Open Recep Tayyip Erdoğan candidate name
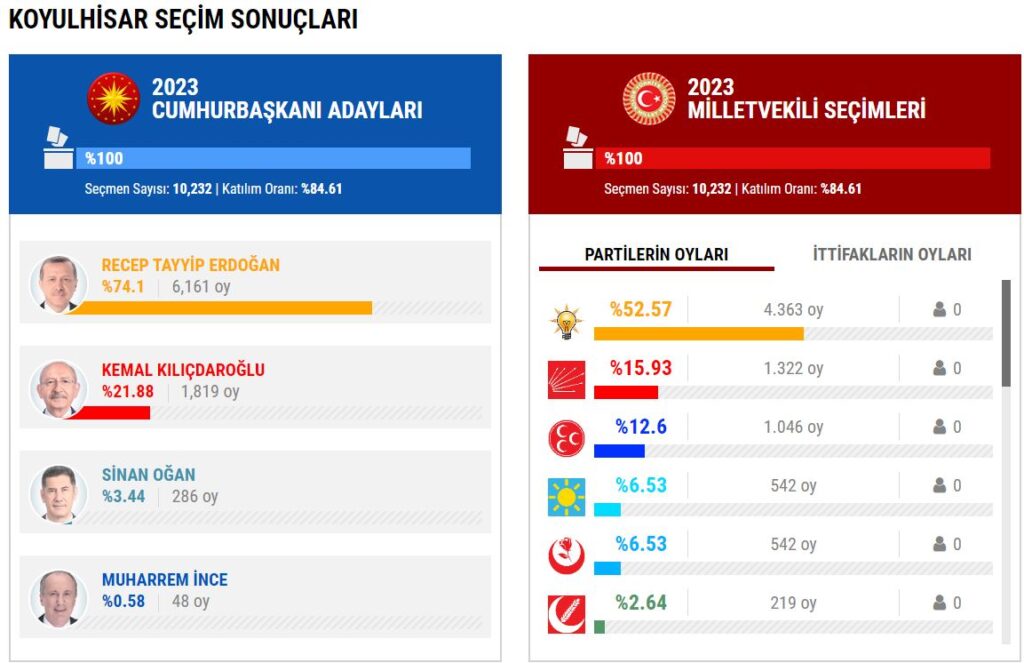Screen dimensions: 1024x663 190,265
